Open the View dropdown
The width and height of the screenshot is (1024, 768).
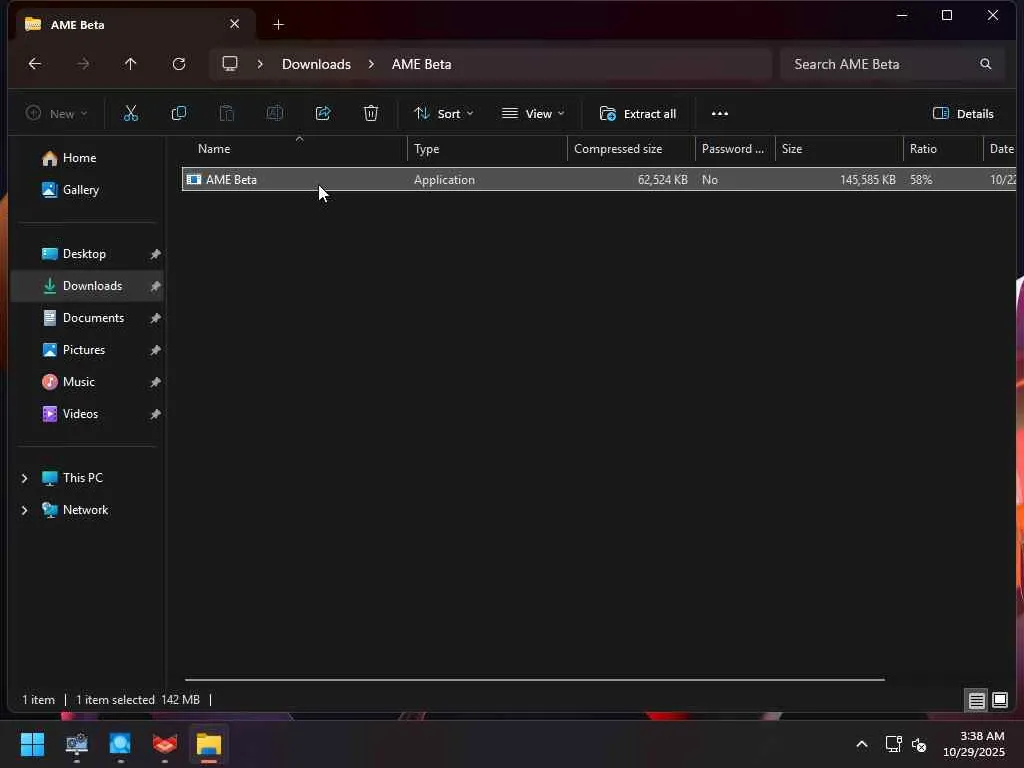point(533,114)
